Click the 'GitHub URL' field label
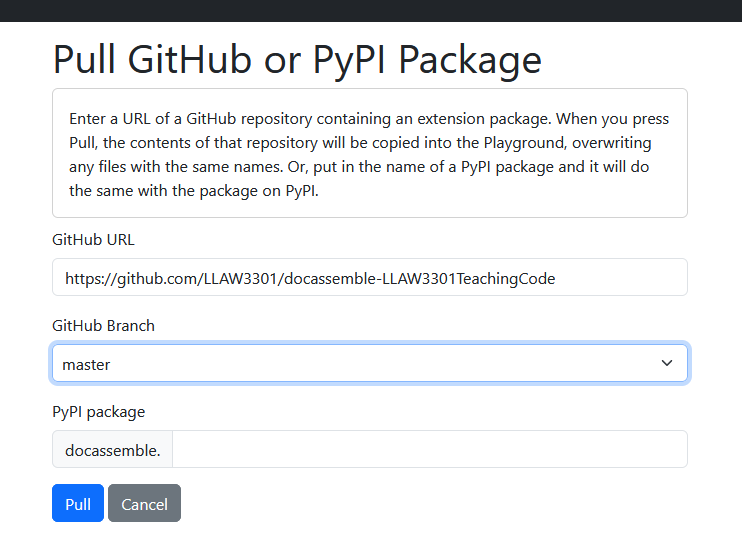 [93, 240]
